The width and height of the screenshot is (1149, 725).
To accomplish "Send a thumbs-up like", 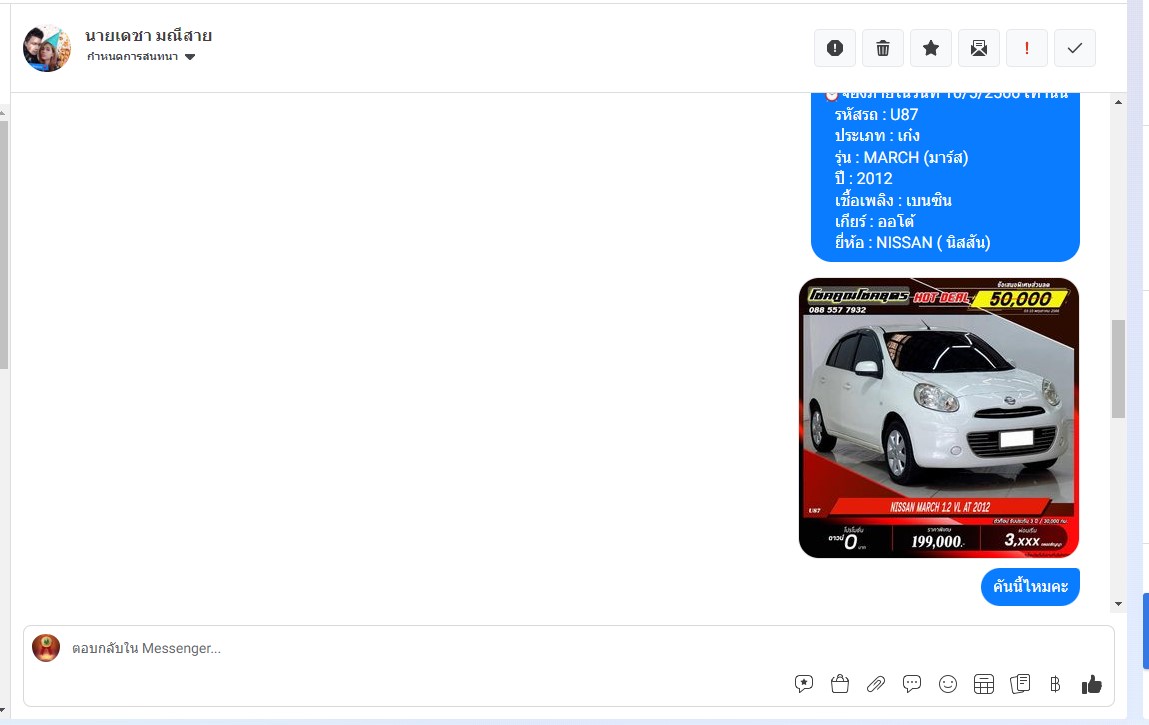I will tap(1091, 684).
